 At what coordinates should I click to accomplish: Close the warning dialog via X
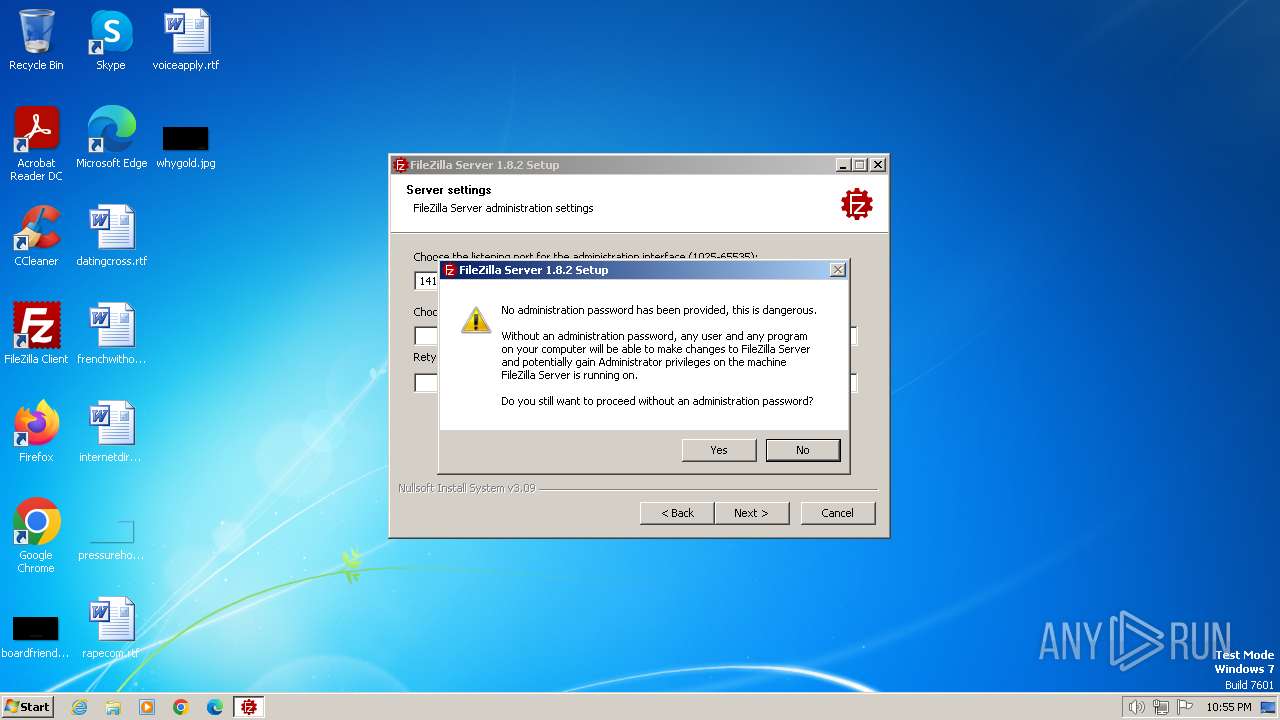tap(838, 270)
